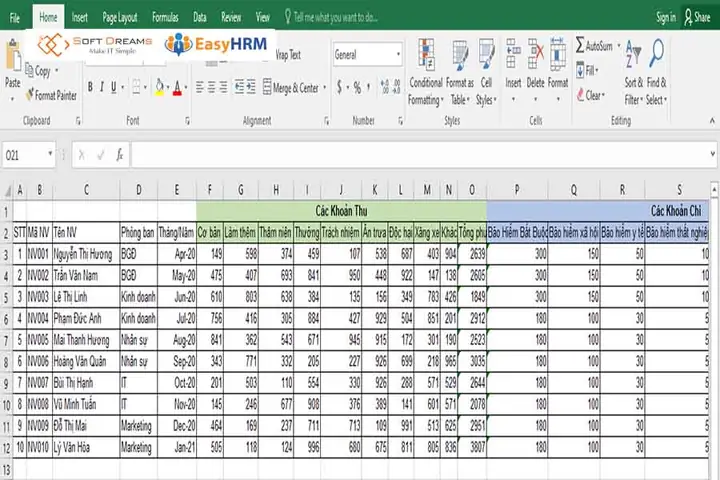Viewport: 720px width, 480px height.
Task: Click the Insert Function fx icon
Action: click(120, 155)
